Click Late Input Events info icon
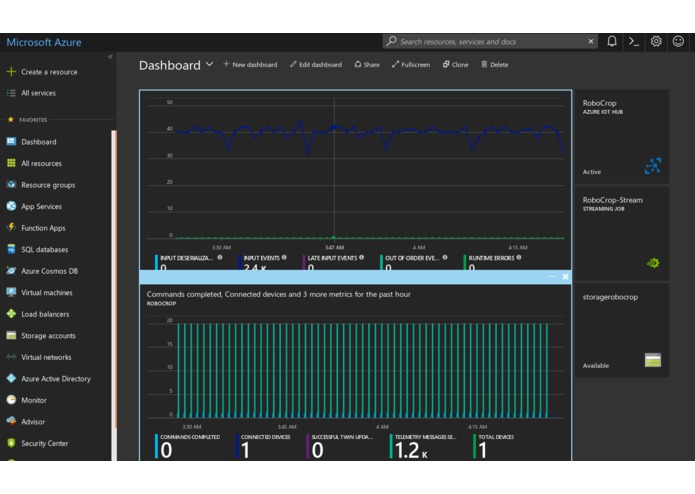This screenshot has width=695, height=494. pos(362,257)
